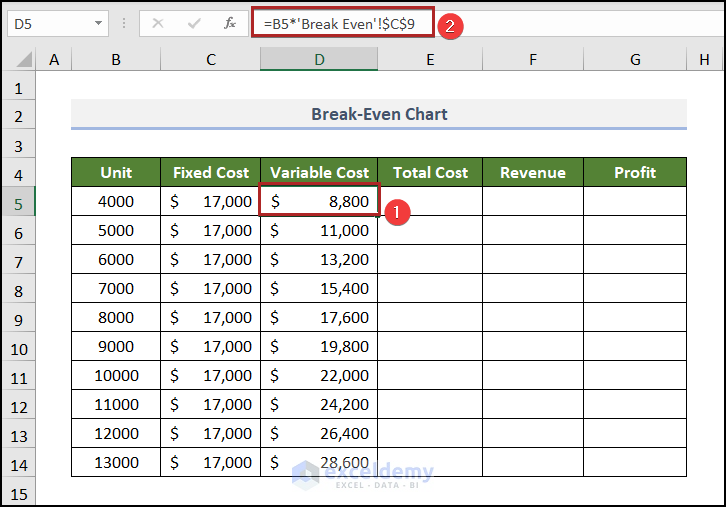
Task: Click the Cancel X icon in formula bar
Action: (x=157, y=23)
